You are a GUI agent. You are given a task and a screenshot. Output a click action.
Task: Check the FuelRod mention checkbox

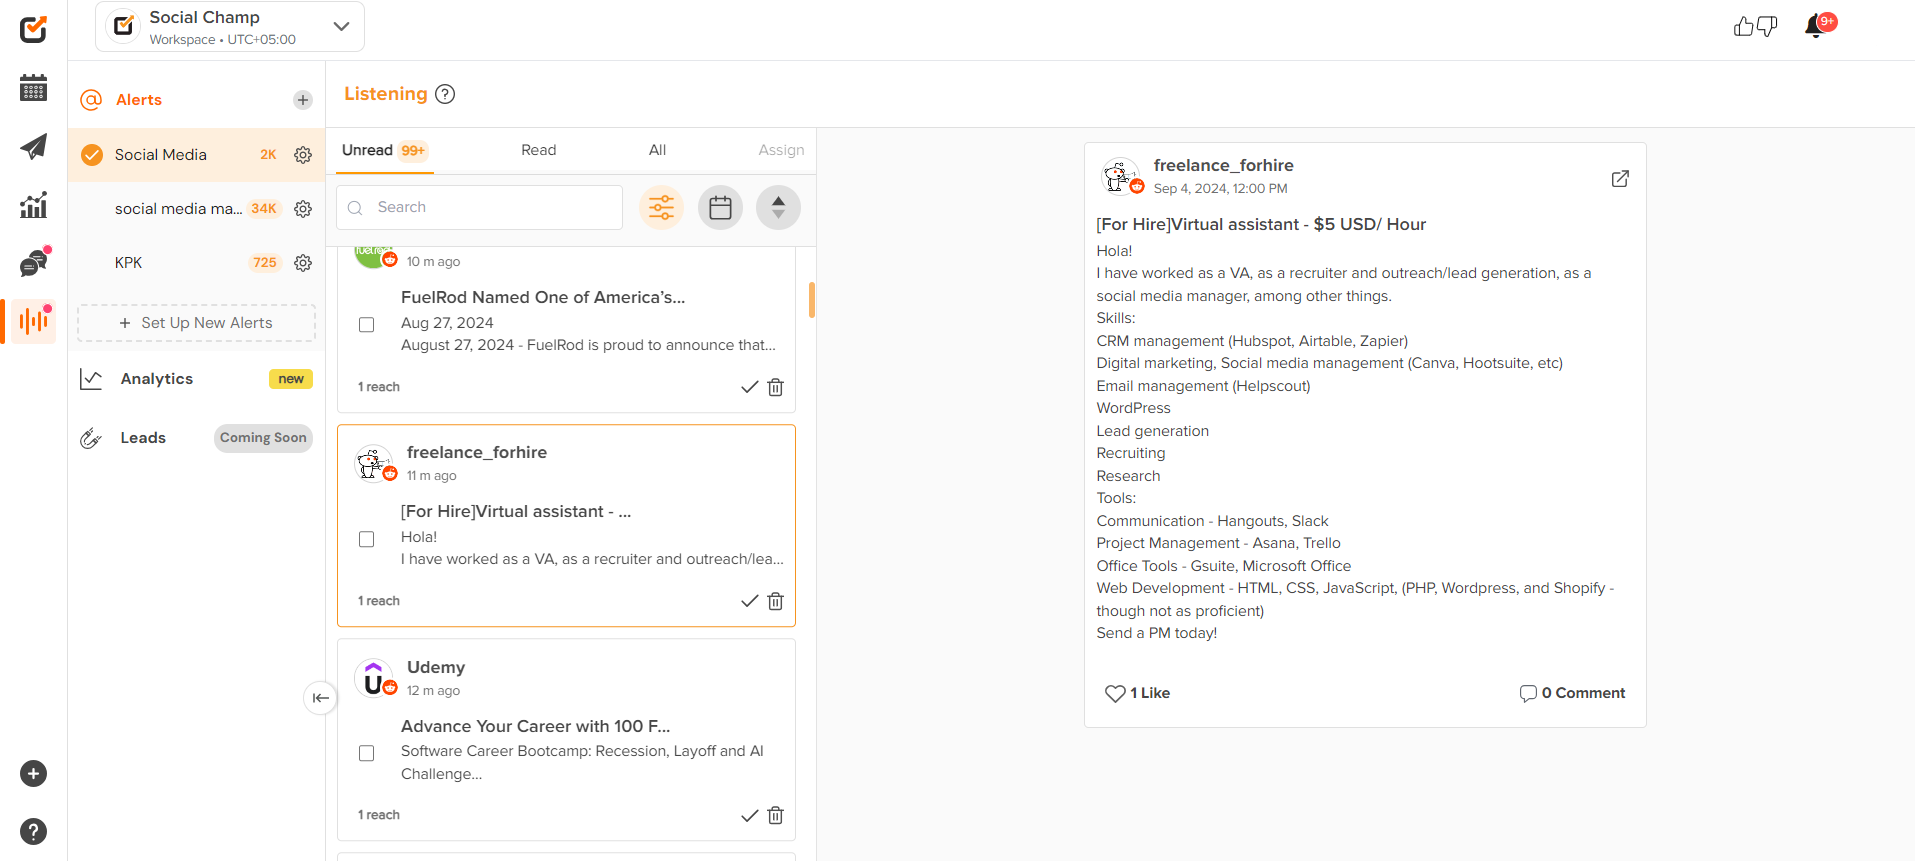click(367, 325)
